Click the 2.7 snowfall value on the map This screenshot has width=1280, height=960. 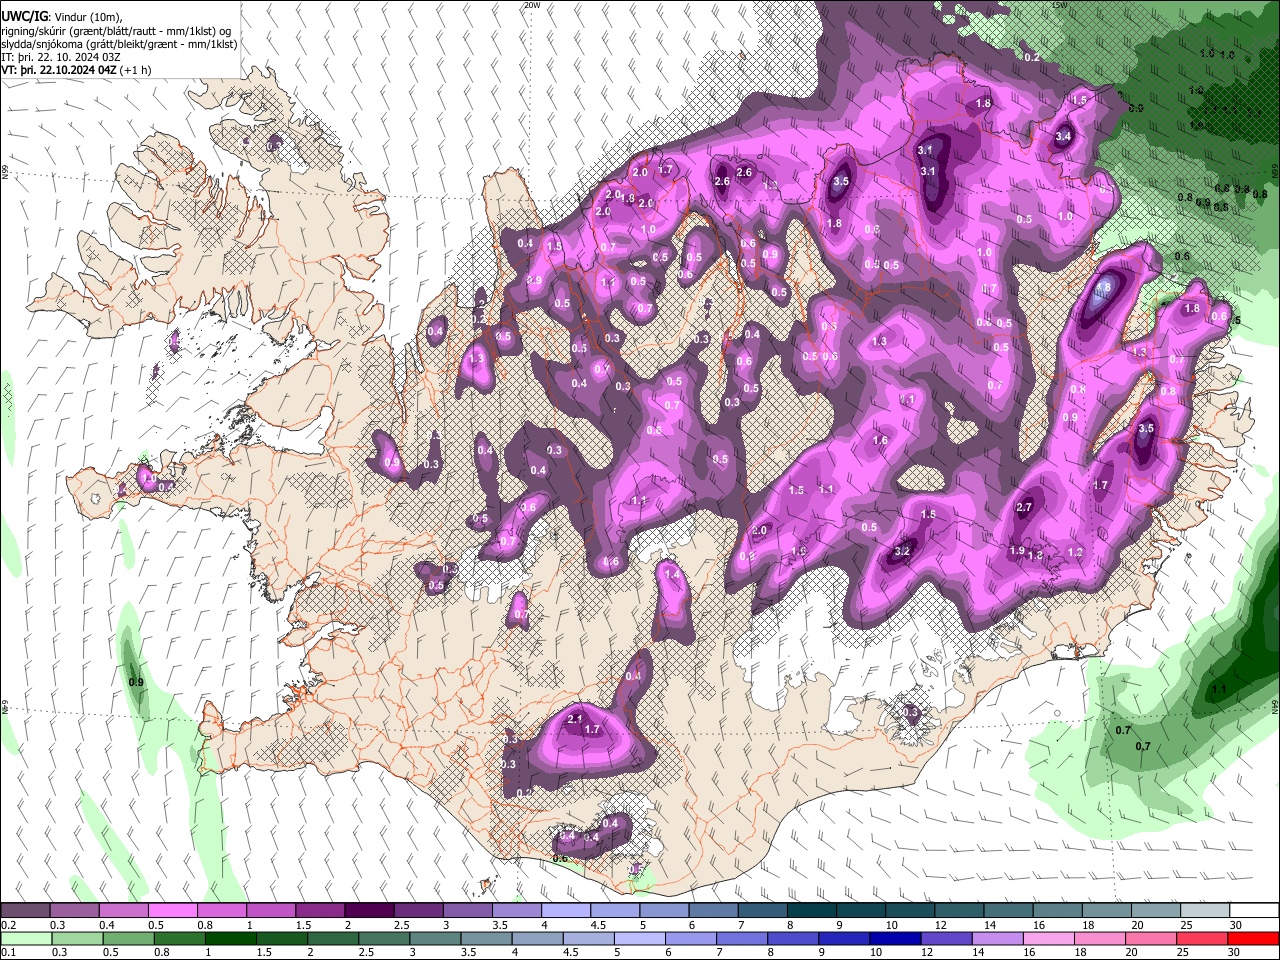click(x=1024, y=508)
